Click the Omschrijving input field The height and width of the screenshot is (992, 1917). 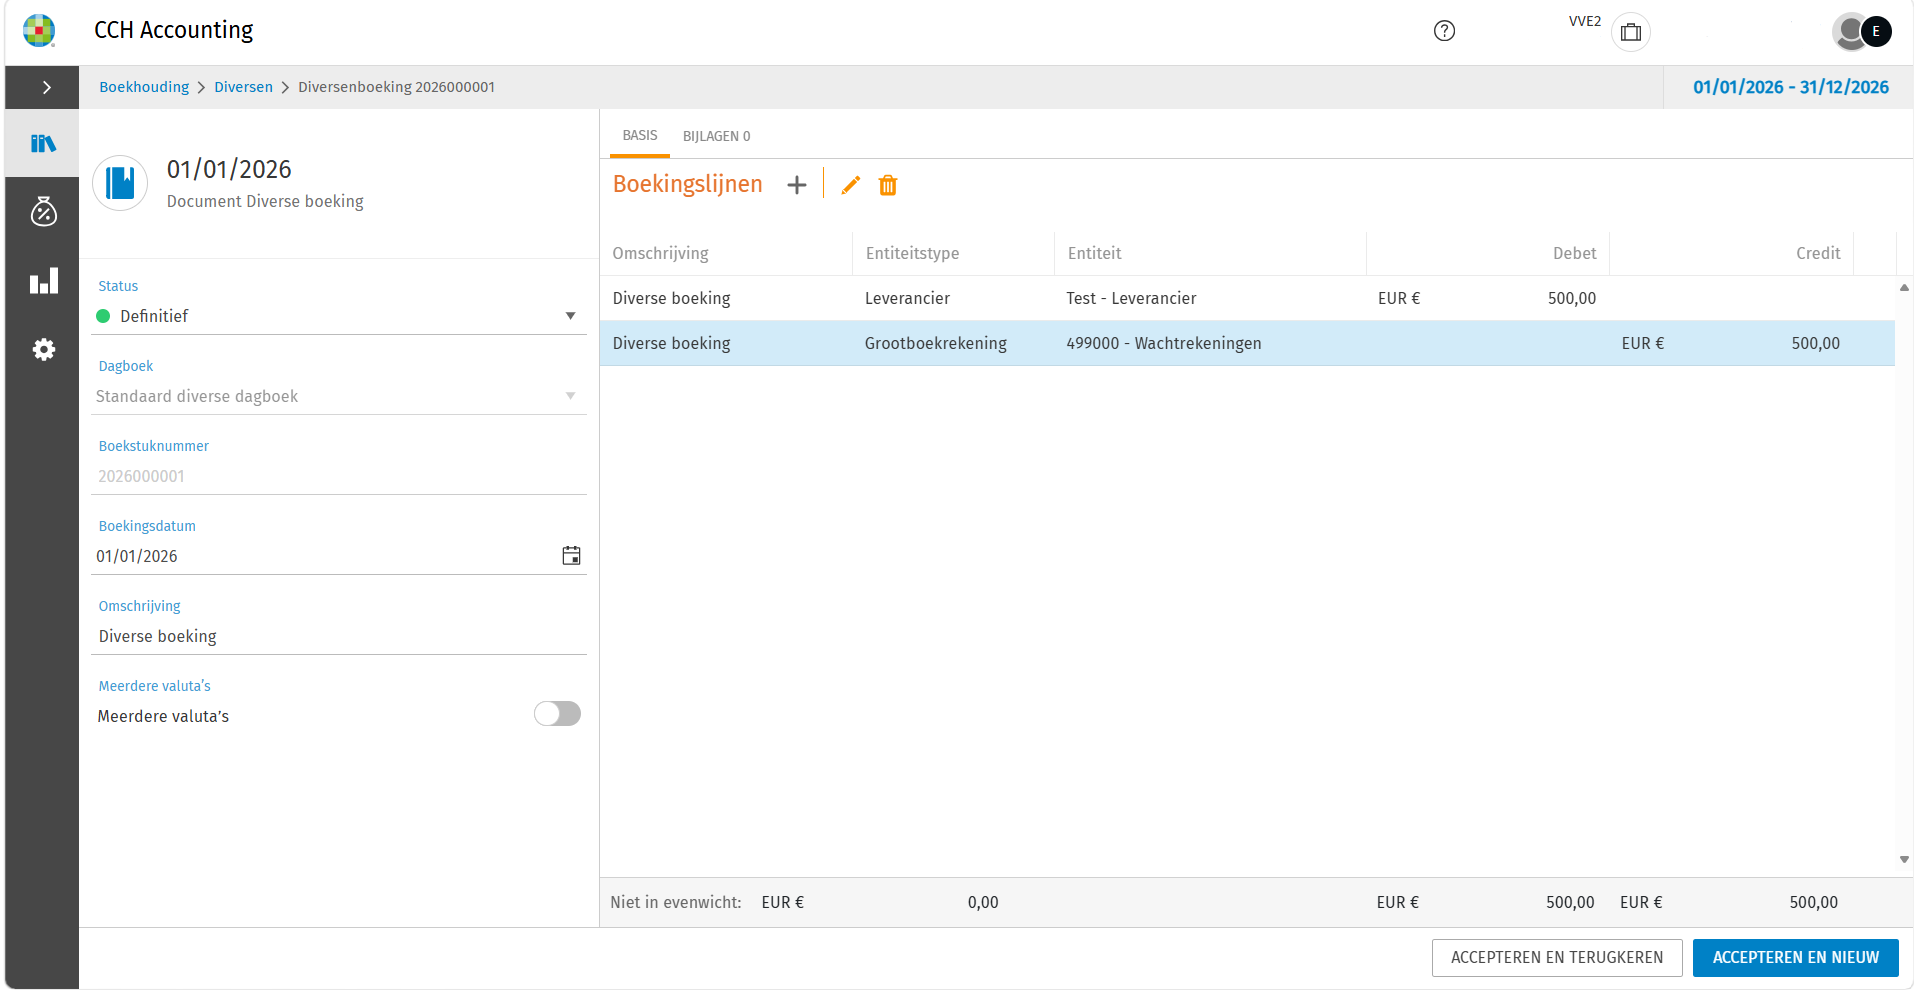[x=339, y=636]
